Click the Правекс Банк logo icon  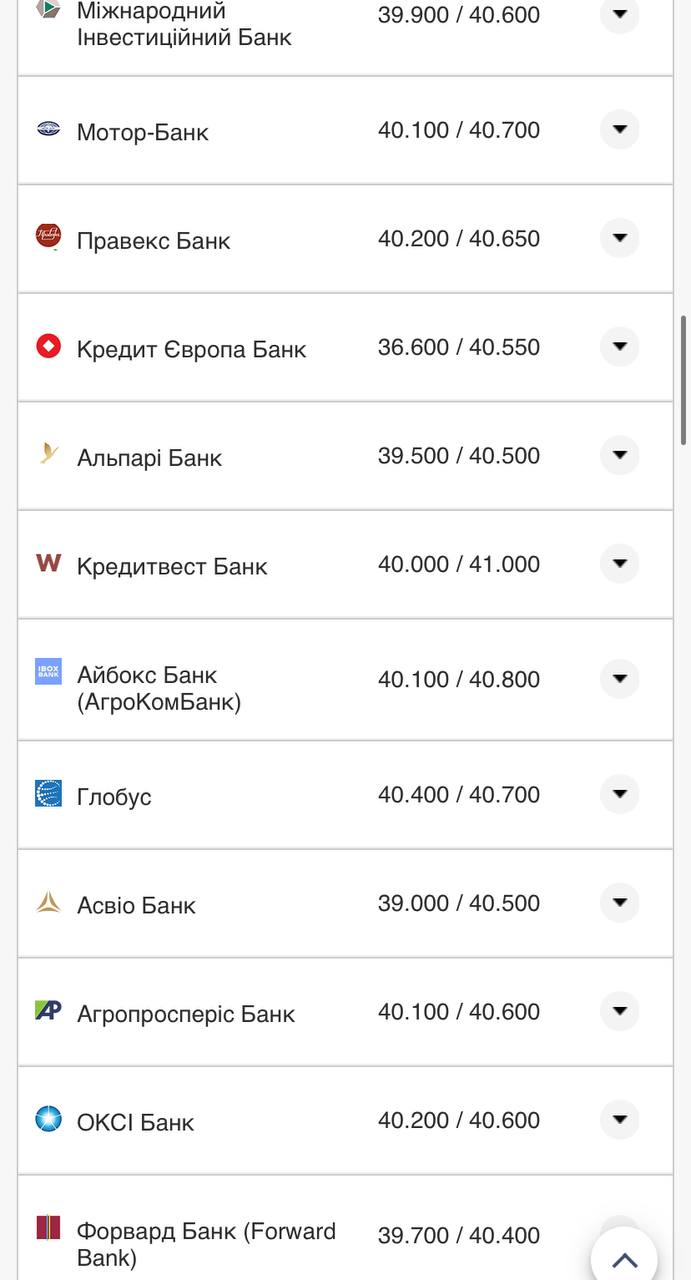click(48, 236)
